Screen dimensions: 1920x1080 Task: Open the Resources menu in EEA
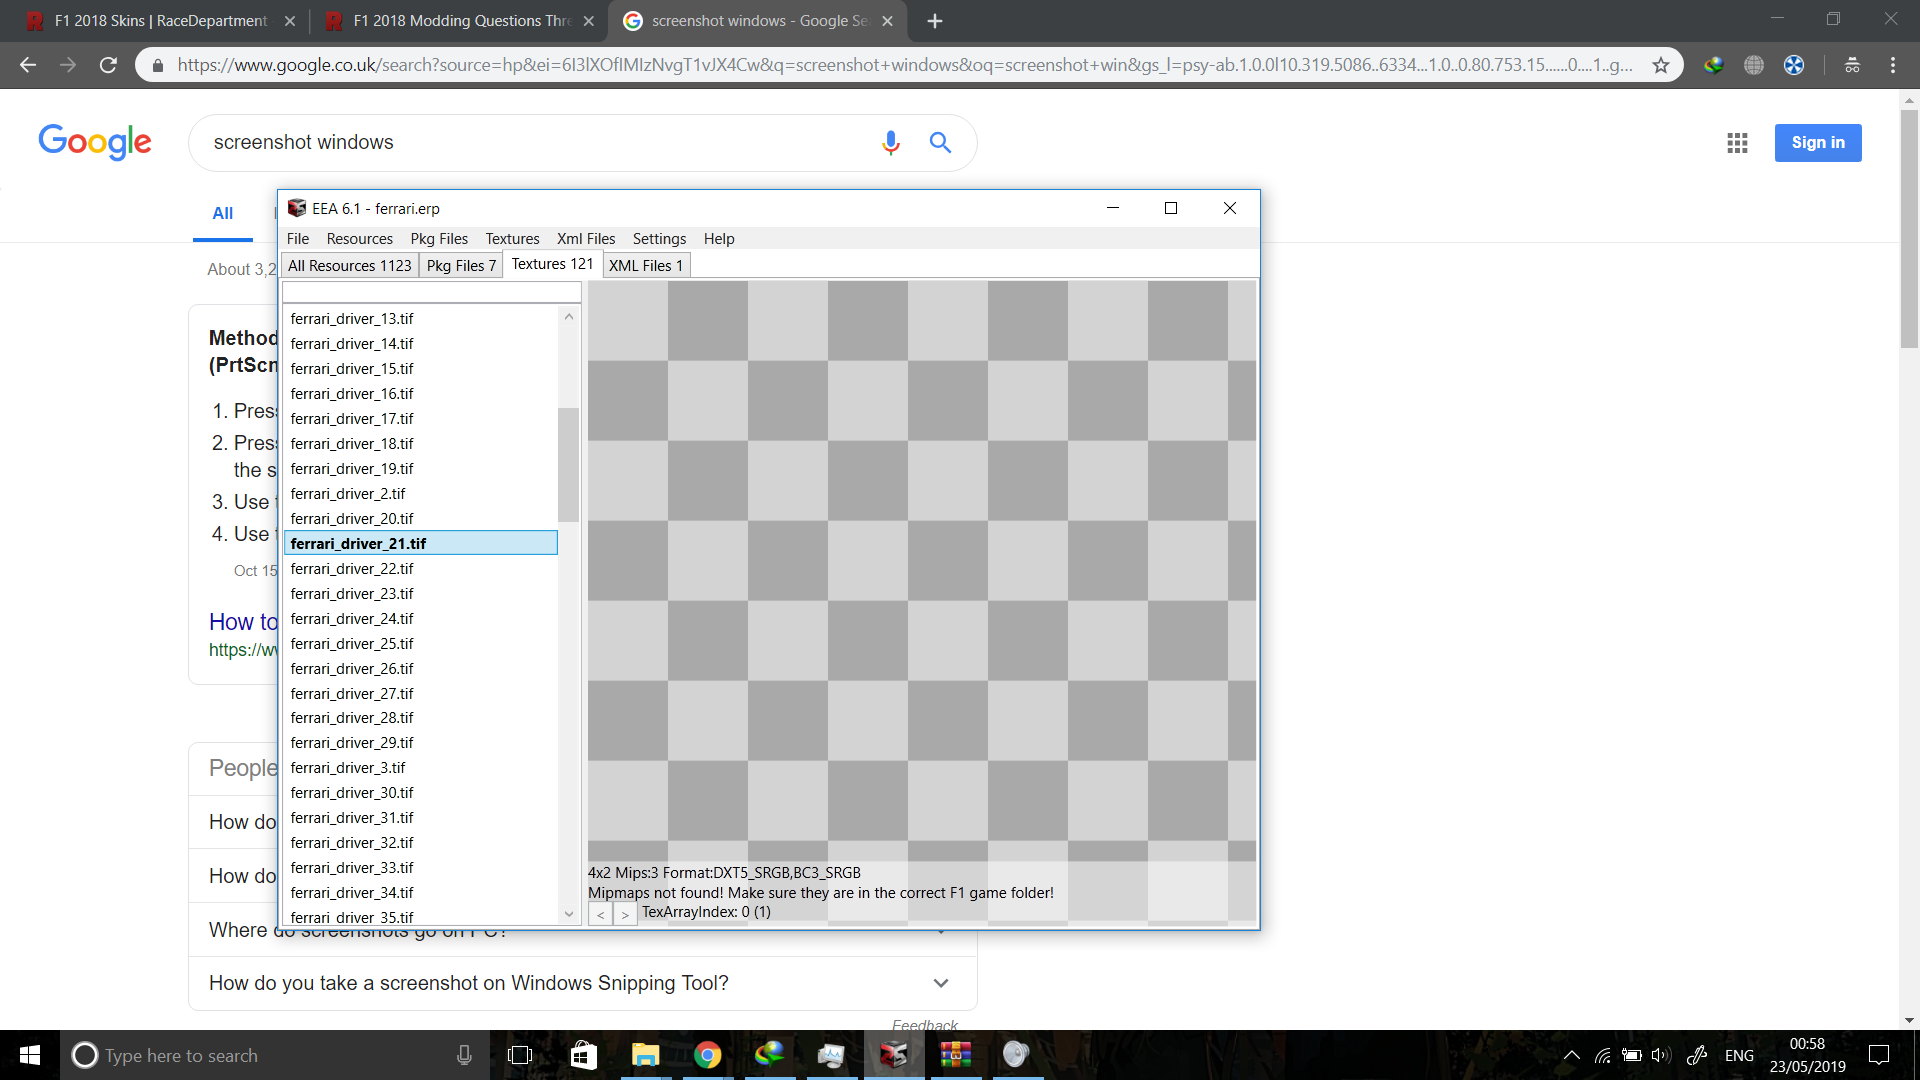tap(360, 239)
